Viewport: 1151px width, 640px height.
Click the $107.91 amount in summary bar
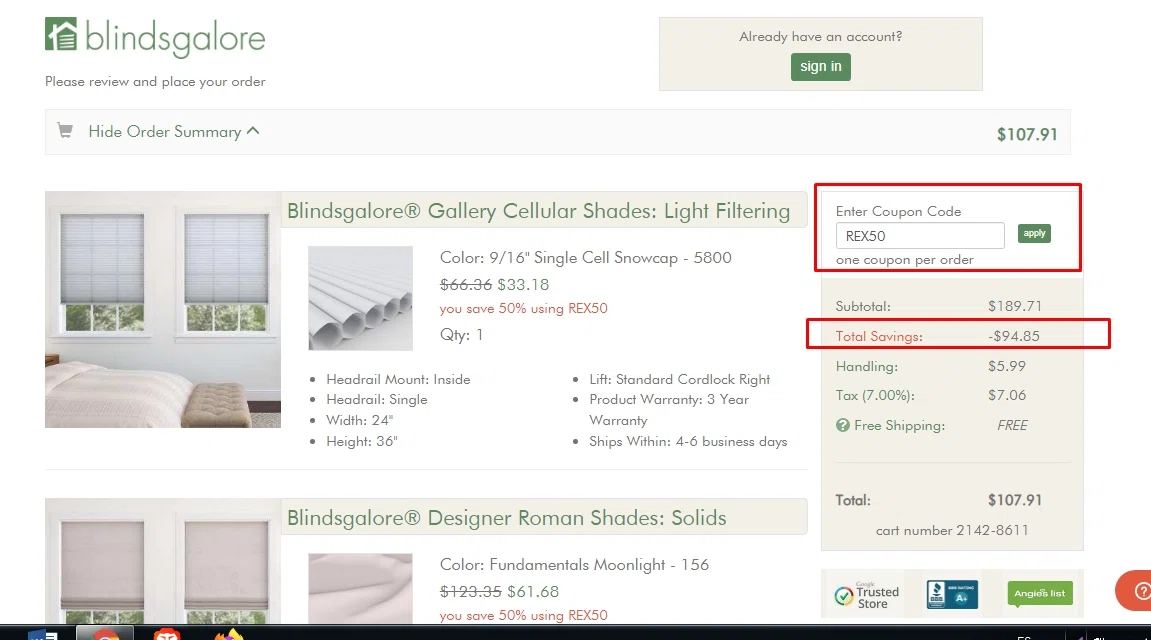point(1027,134)
